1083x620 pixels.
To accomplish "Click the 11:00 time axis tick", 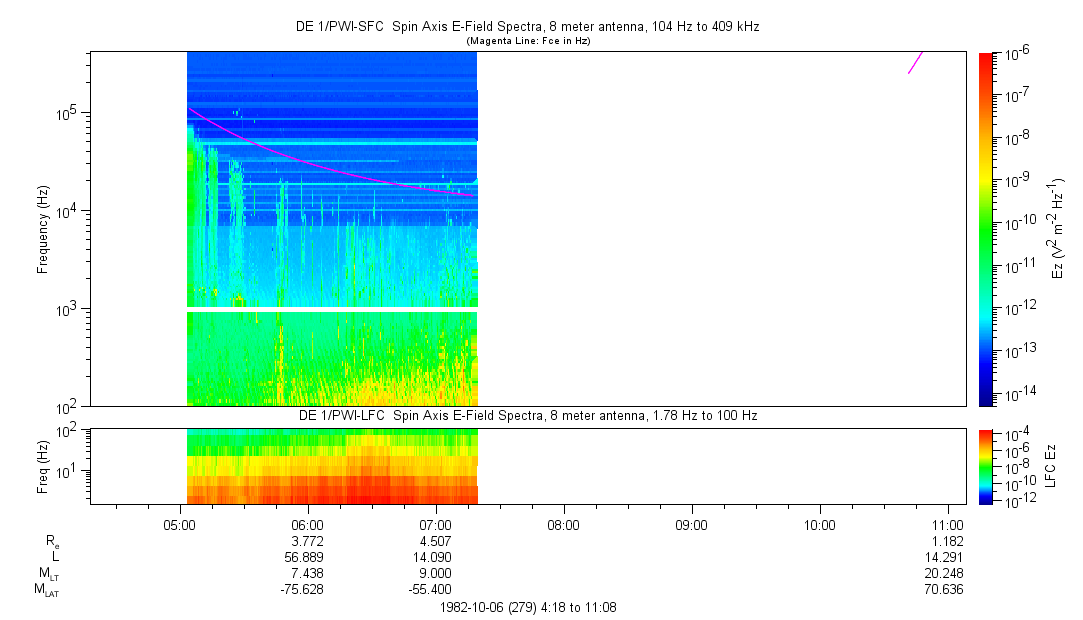I will [x=948, y=525].
